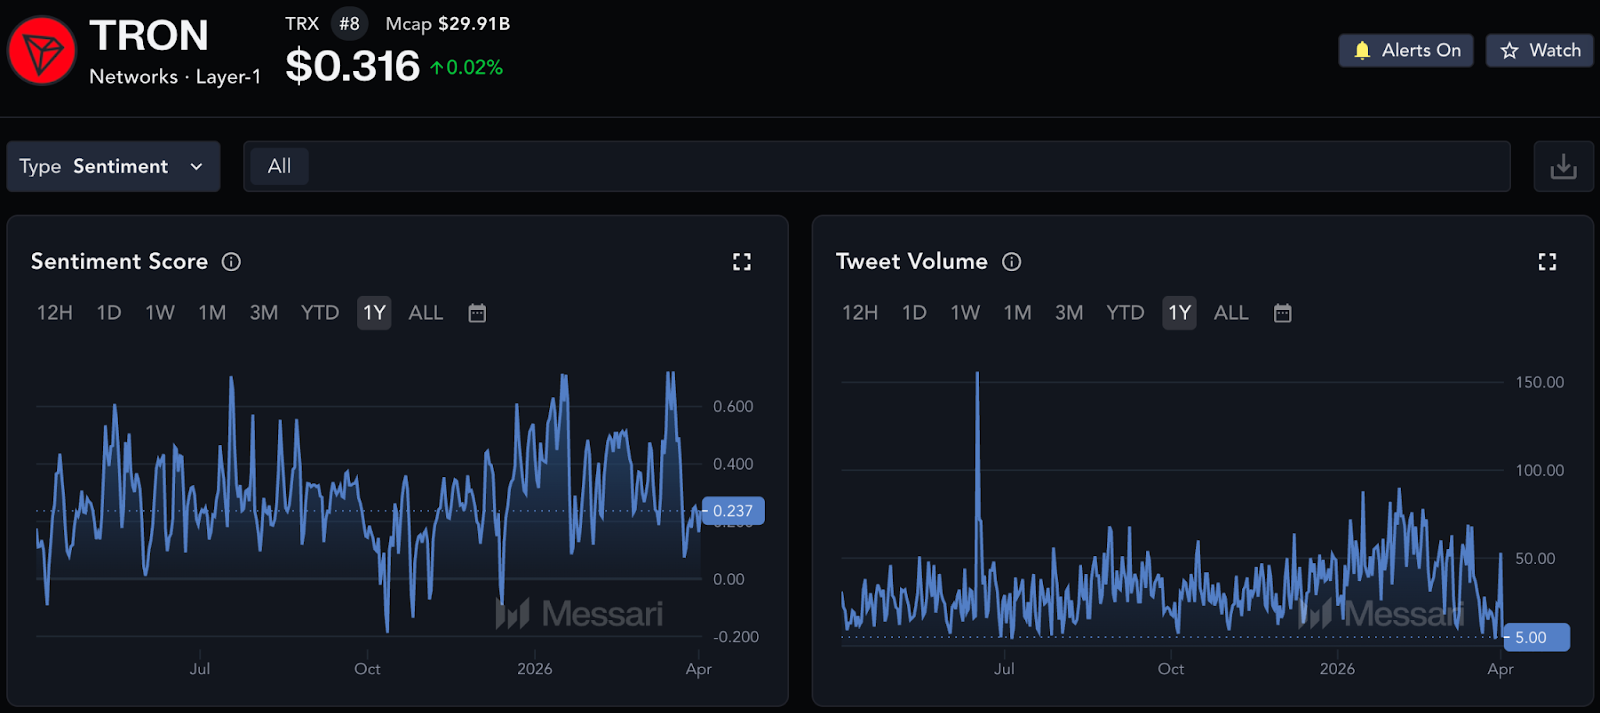Download chart data using download icon
Screen dimensions: 1600x713
1563,166
